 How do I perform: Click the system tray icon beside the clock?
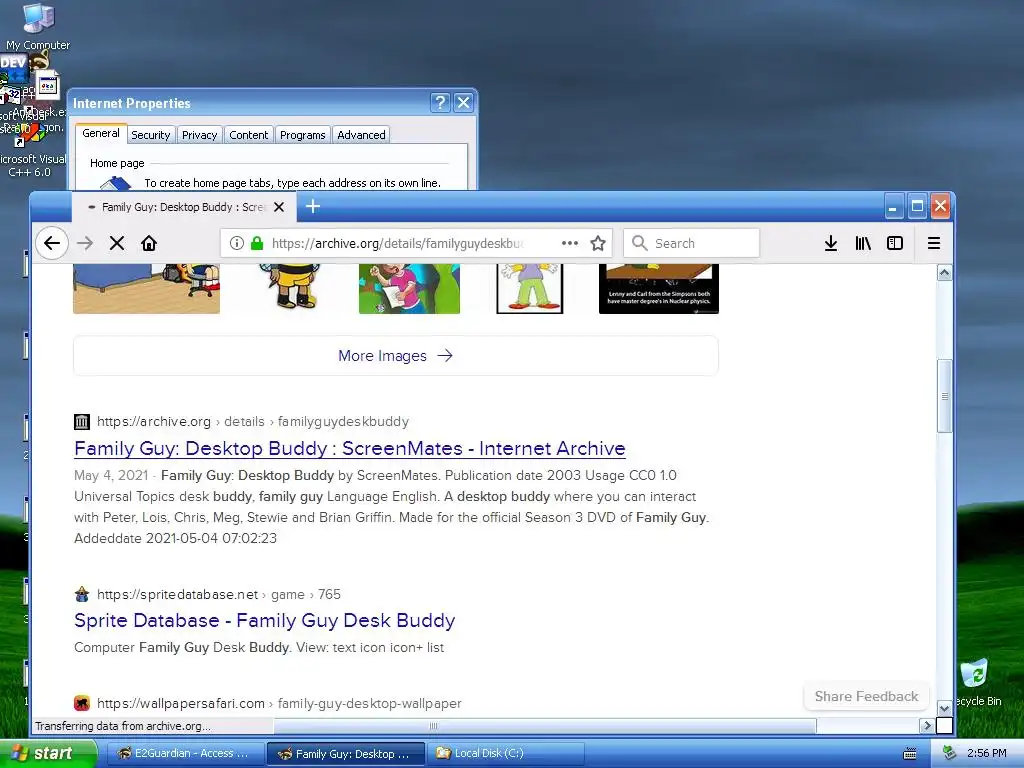pyautogui.click(x=949, y=753)
